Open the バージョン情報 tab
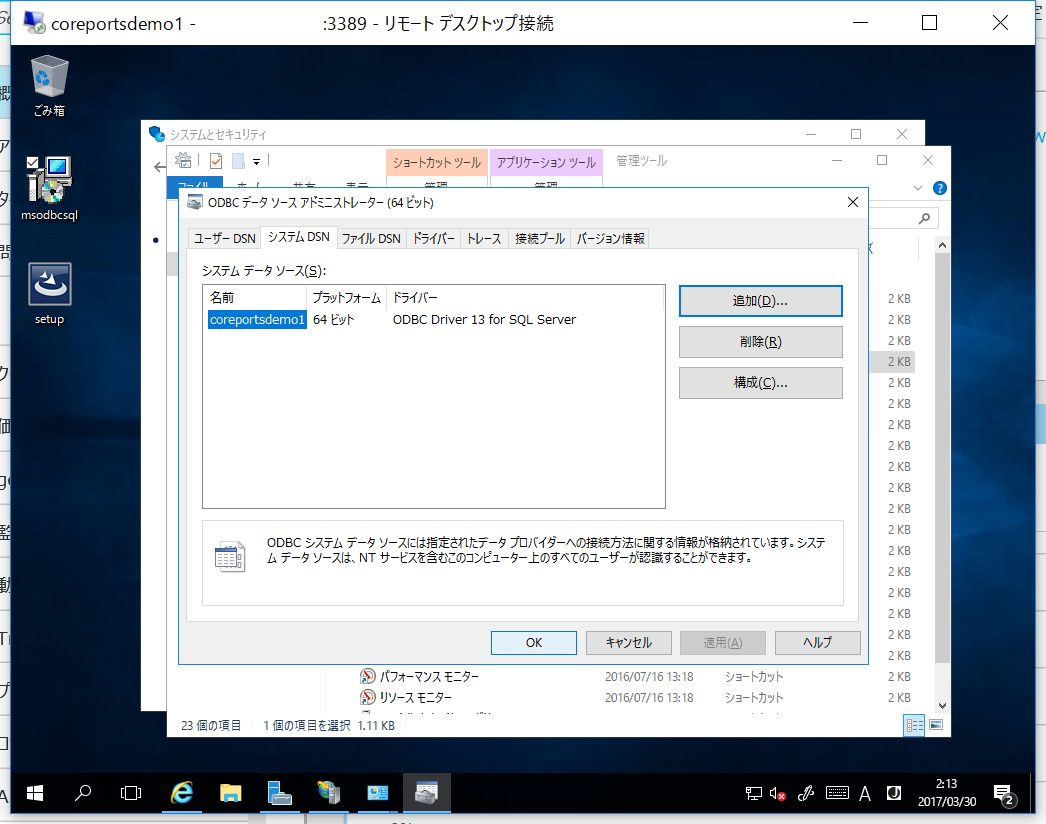 [610, 238]
